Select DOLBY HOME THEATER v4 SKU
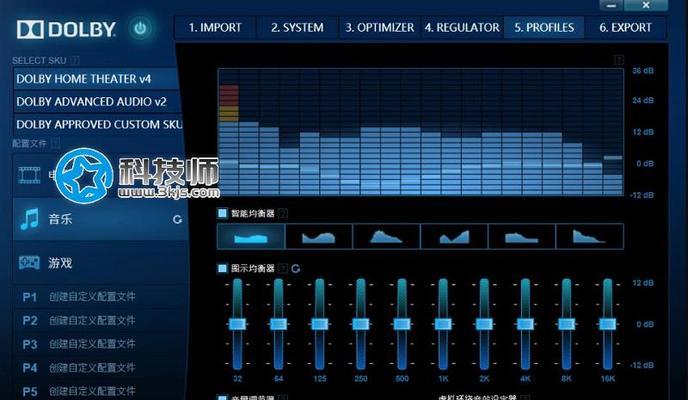Screen dimensions: 688x400 pyautogui.click(x=96, y=79)
